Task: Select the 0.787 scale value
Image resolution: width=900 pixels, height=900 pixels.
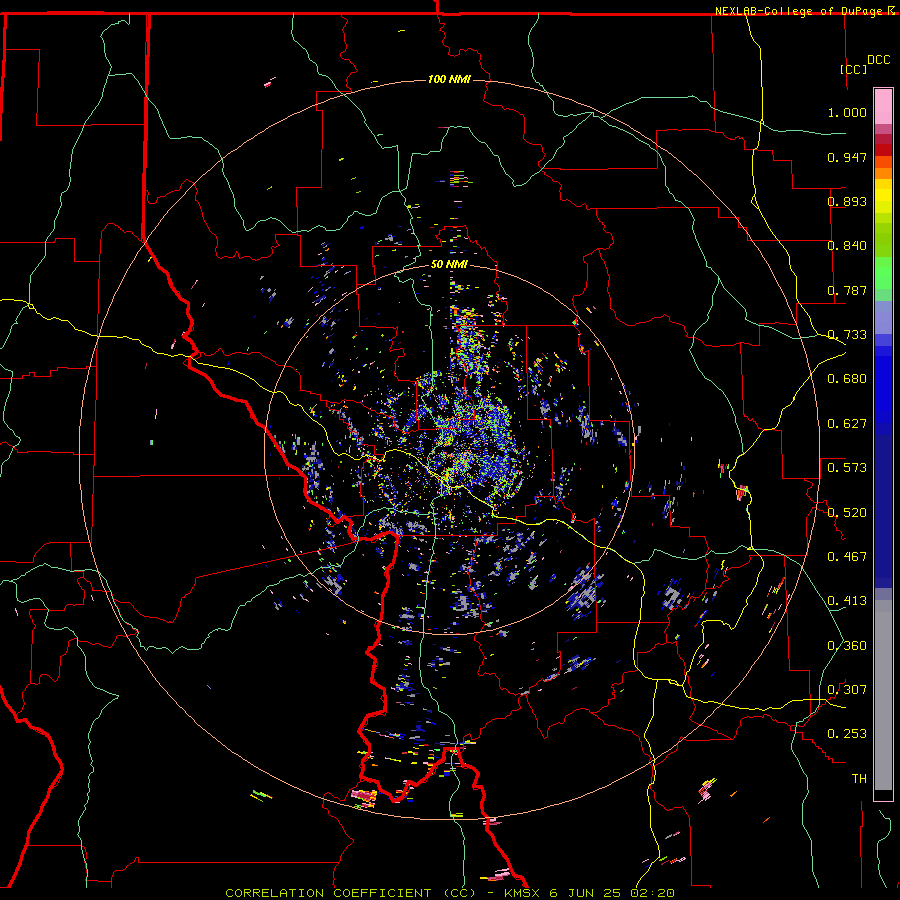Action: click(x=847, y=290)
